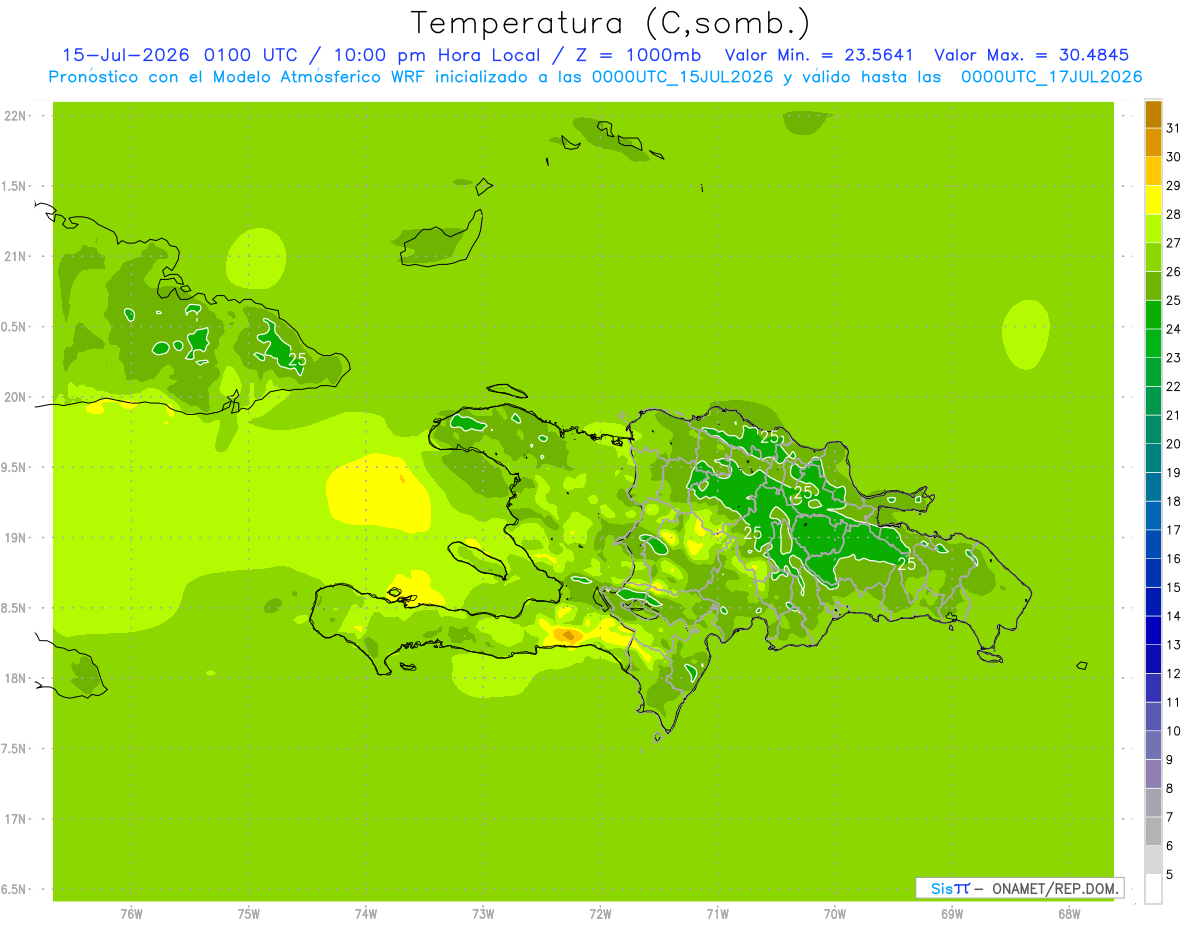
Task: Select 'Valor Min. = 23.5641' value
Action: point(819,55)
